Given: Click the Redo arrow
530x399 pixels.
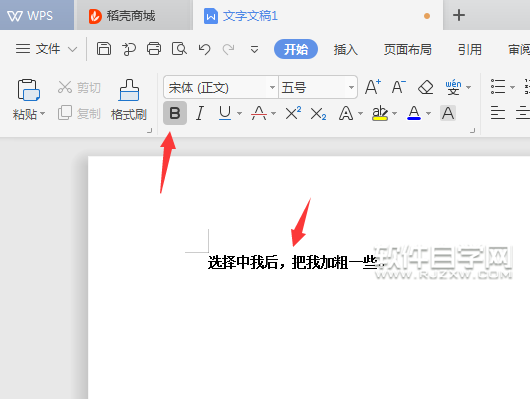Looking at the screenshot, I should click(x=228, y=49).
